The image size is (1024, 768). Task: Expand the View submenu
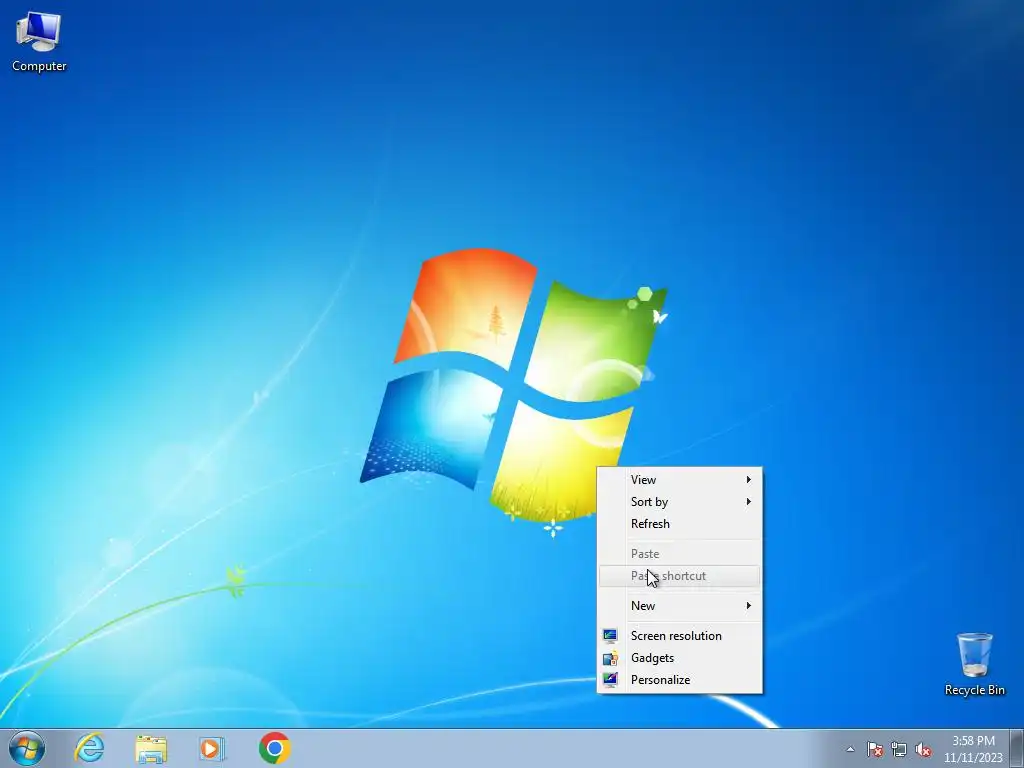680,479
